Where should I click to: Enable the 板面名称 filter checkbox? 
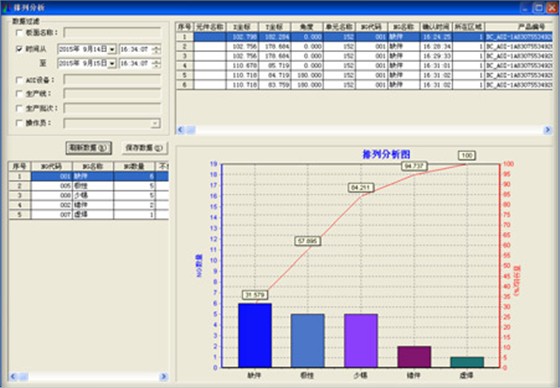click(19, 33)
